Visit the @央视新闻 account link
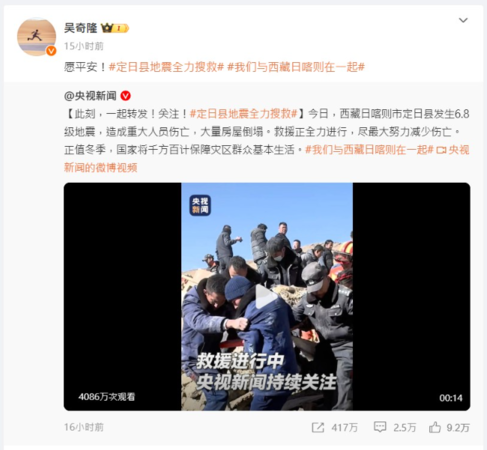 pyautogui.click(x=90, y=96)
